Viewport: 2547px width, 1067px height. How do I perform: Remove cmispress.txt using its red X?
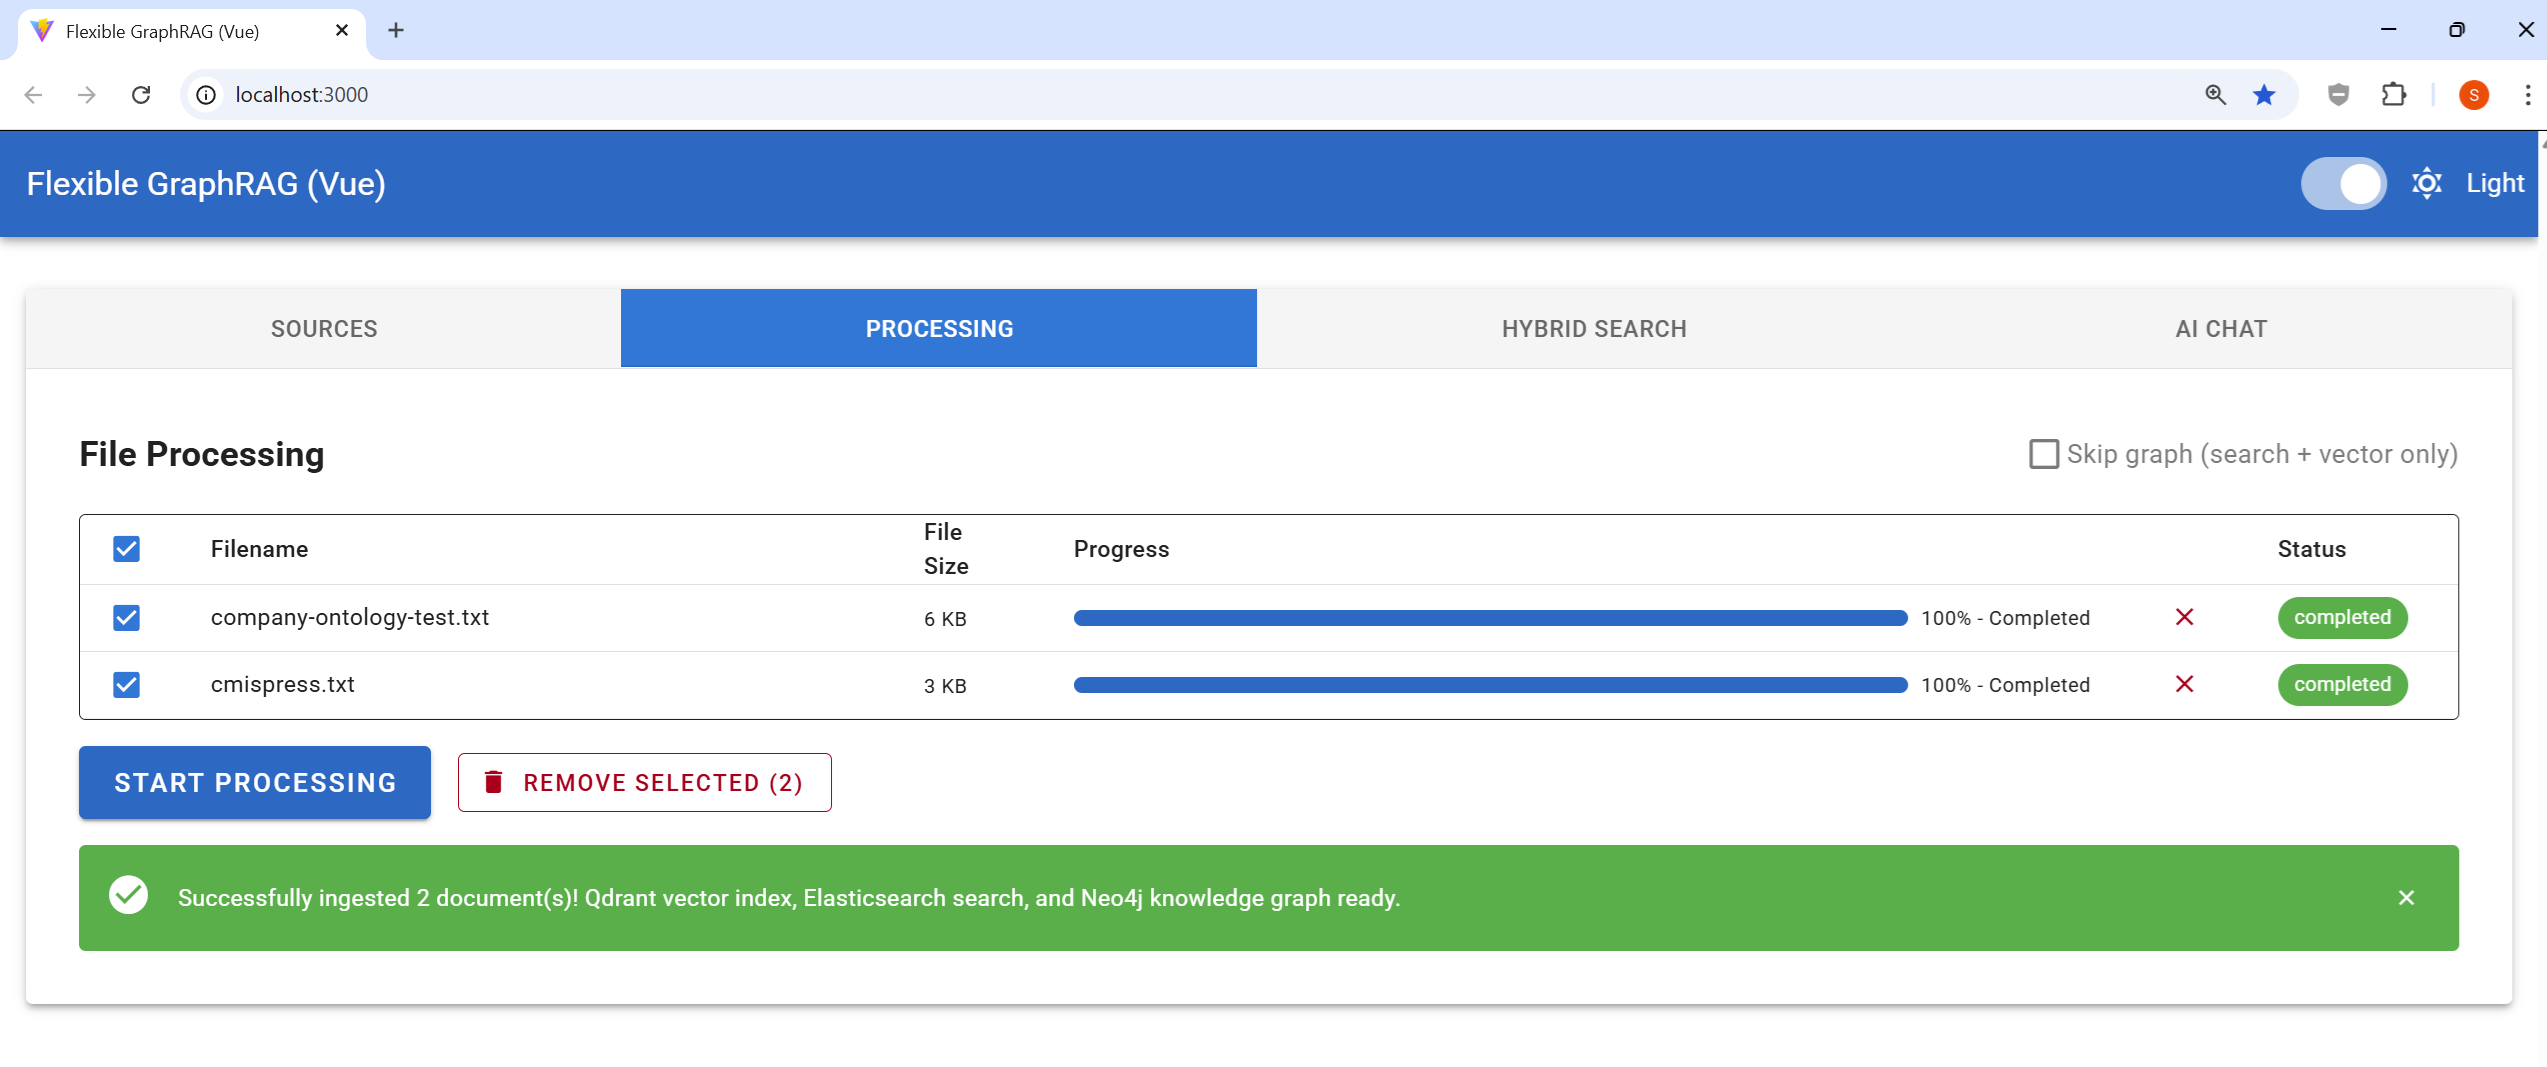coord(2184,684)
